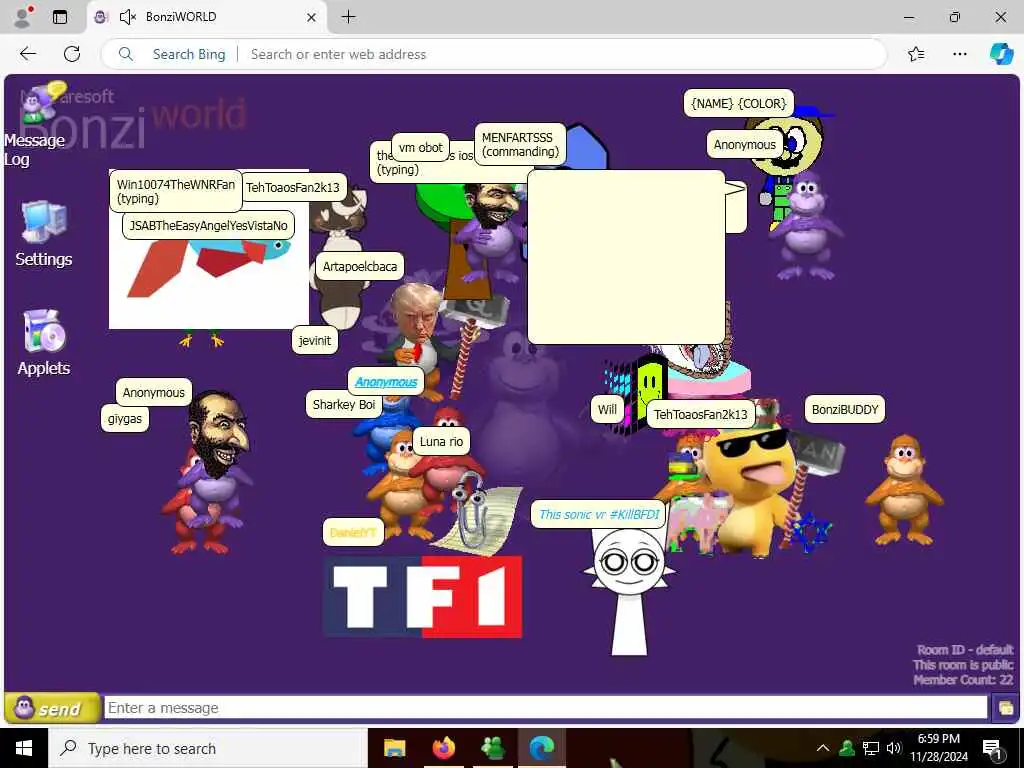This screenshot has width=1024, height=768.
Task: Click the white round-glasses character
Action: (629, 591)
